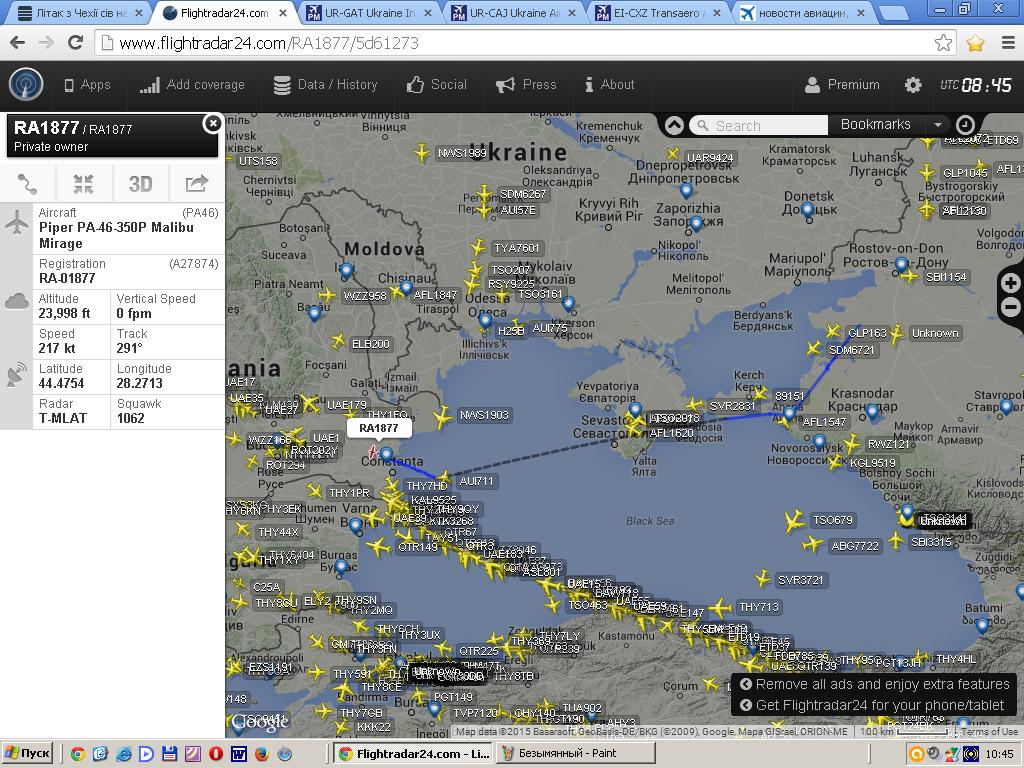
Task: Open the Social menu
Action: pos(437,85)
